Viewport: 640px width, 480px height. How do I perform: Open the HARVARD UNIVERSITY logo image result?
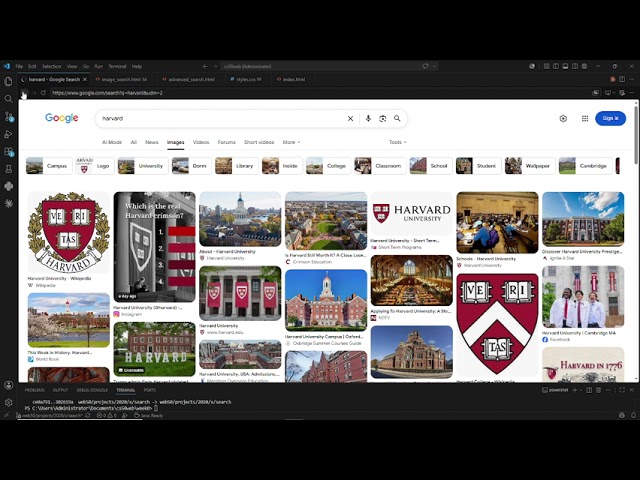pyautogui.click(x=411, y=214)
